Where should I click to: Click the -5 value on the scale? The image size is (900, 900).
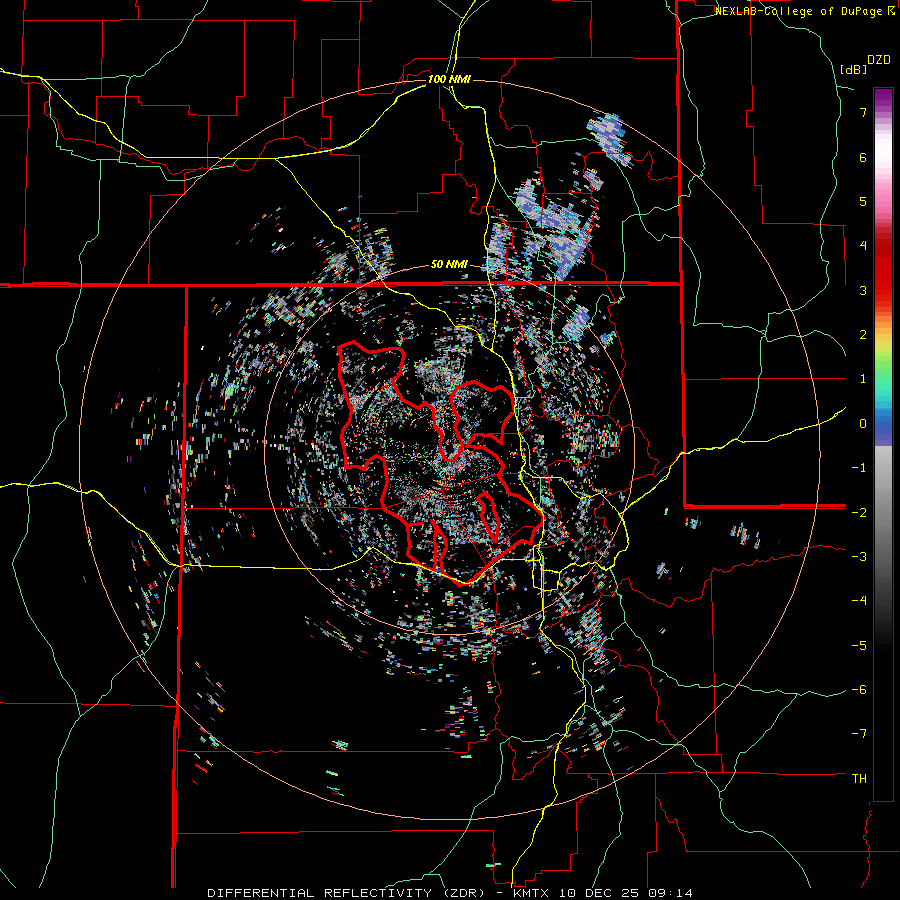859,645
